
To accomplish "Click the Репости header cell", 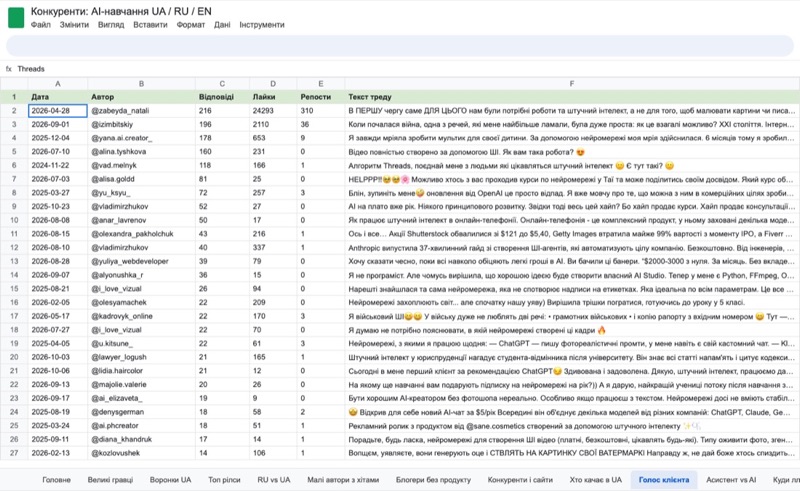I will click(x=320, y=97).
